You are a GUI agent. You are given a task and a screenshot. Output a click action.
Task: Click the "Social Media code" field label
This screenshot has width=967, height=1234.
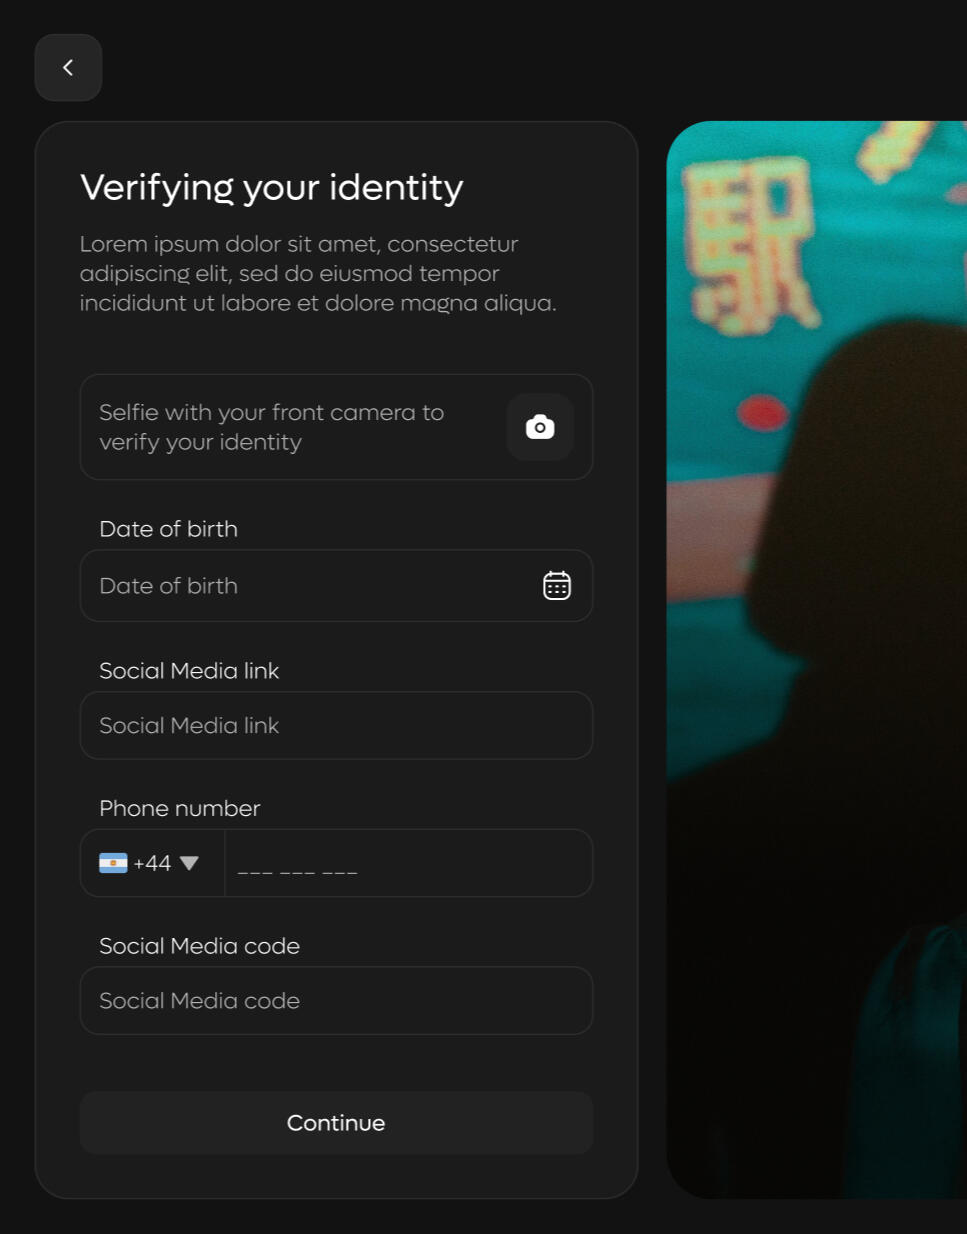pyautogui.click(x=199, y=946)
